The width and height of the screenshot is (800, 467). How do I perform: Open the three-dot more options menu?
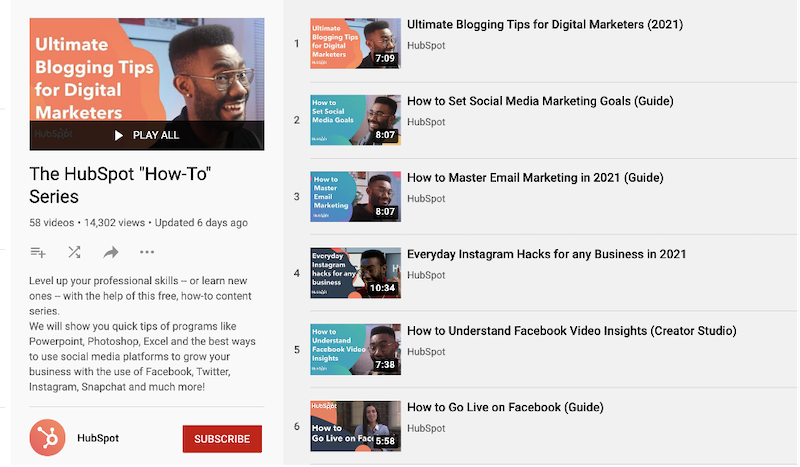pos(147,252)
